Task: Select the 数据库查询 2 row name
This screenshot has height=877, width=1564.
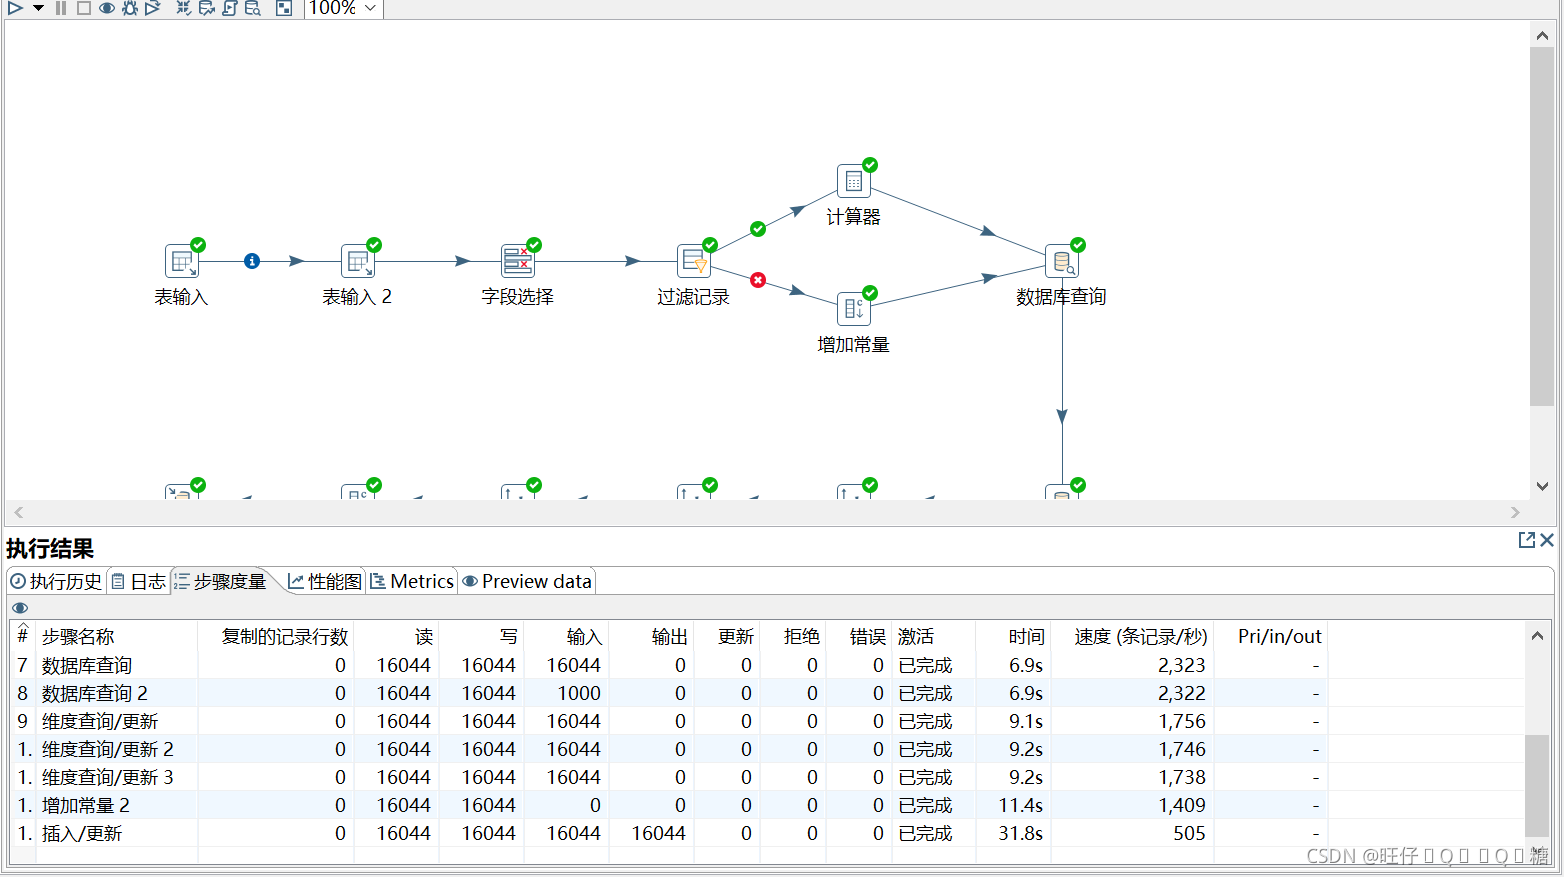Action: (95, 693)
